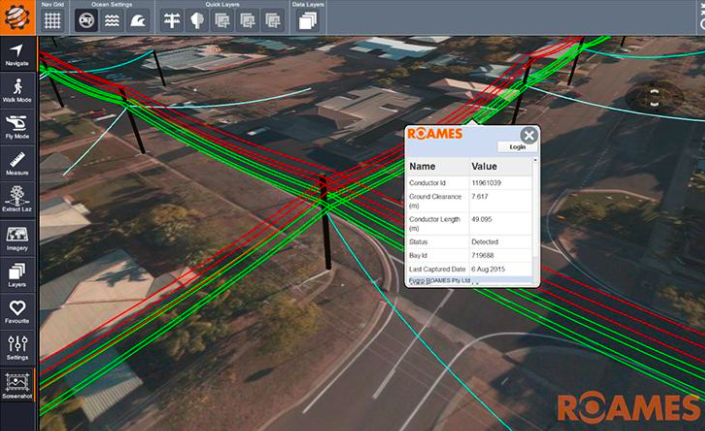Click the Extract Laz tool
The height and width of the screenshot is (431, 705).
pos(17,198)
